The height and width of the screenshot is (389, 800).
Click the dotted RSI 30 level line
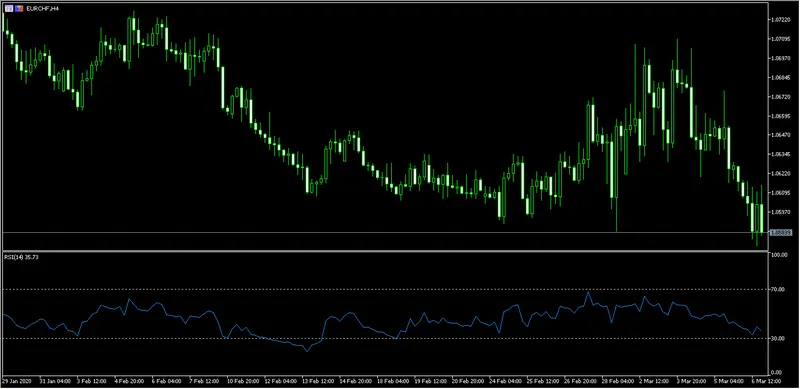click(x=385, y=338)
